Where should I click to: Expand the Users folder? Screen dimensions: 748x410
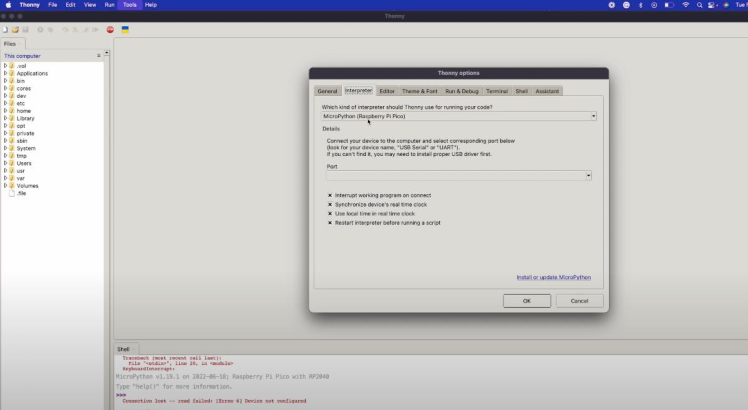5,163
